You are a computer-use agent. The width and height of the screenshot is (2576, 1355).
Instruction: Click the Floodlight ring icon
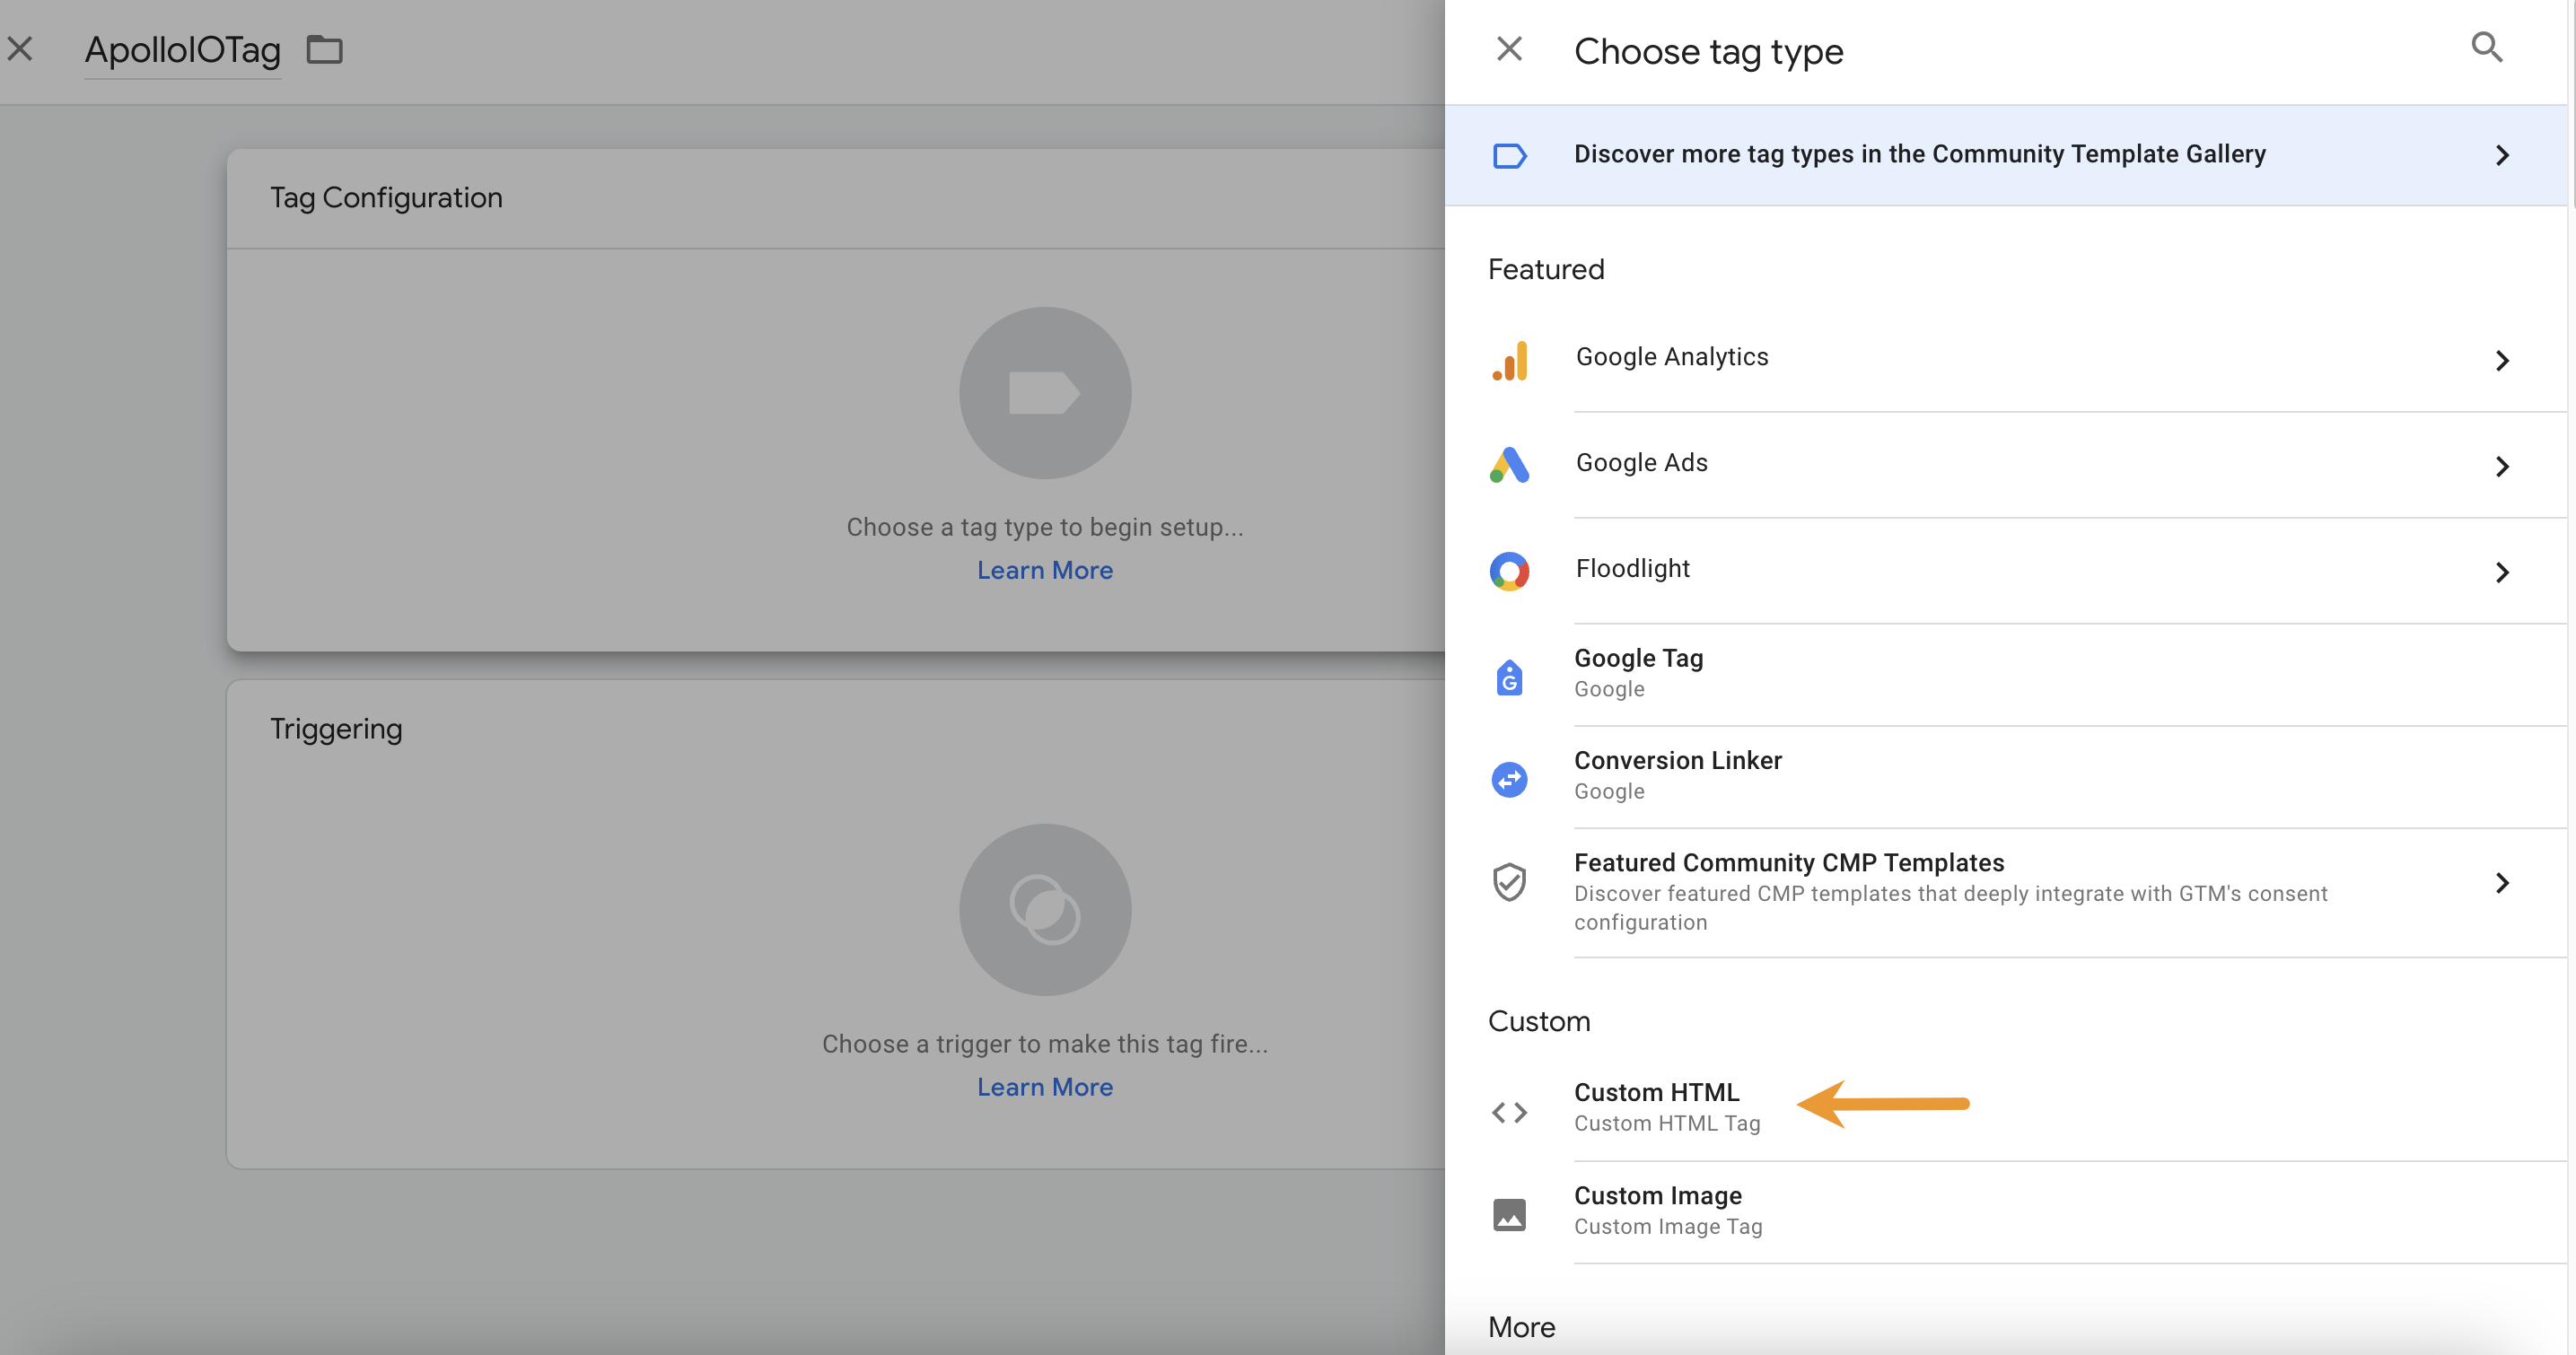point(1509,571)
